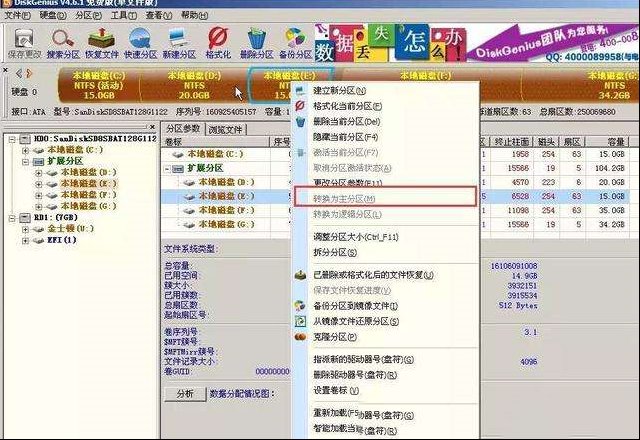
Task: Select partition C block in disk map
Action: (99, 85)
